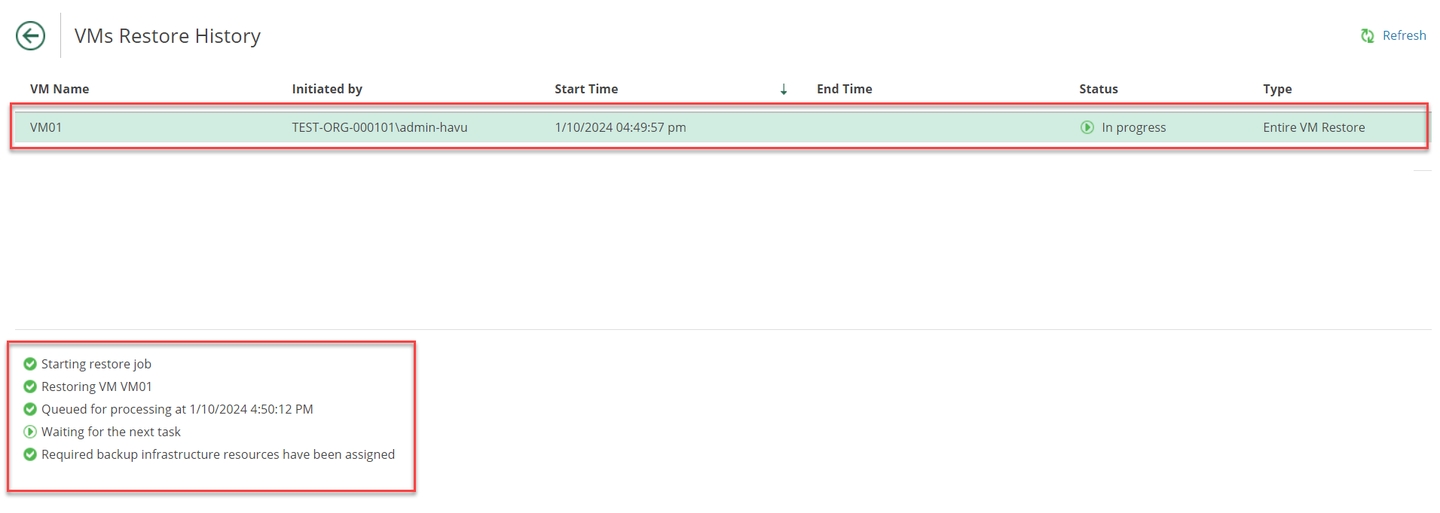Viewport: 1440px width, 513px height.
Task: Click the green Refresh icon
Action: point(1367,36)
